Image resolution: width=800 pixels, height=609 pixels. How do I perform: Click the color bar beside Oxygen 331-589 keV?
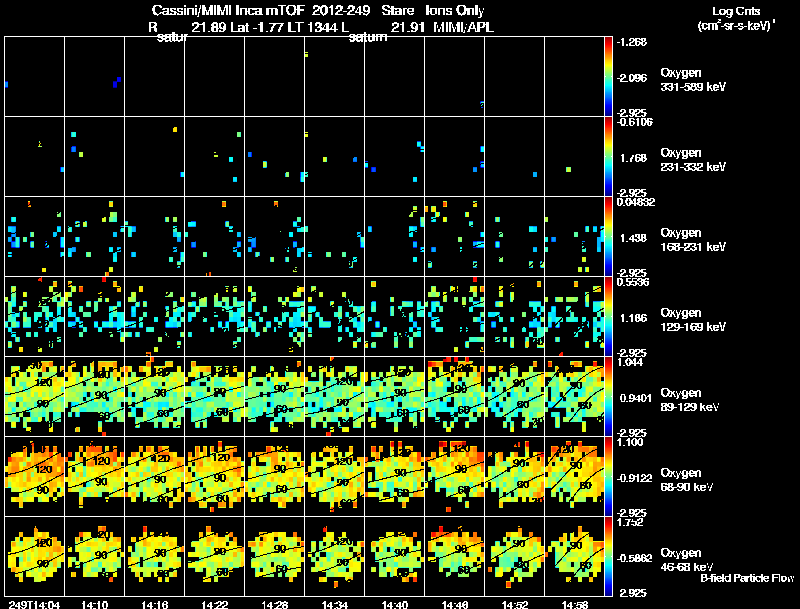tap(608, 77)
